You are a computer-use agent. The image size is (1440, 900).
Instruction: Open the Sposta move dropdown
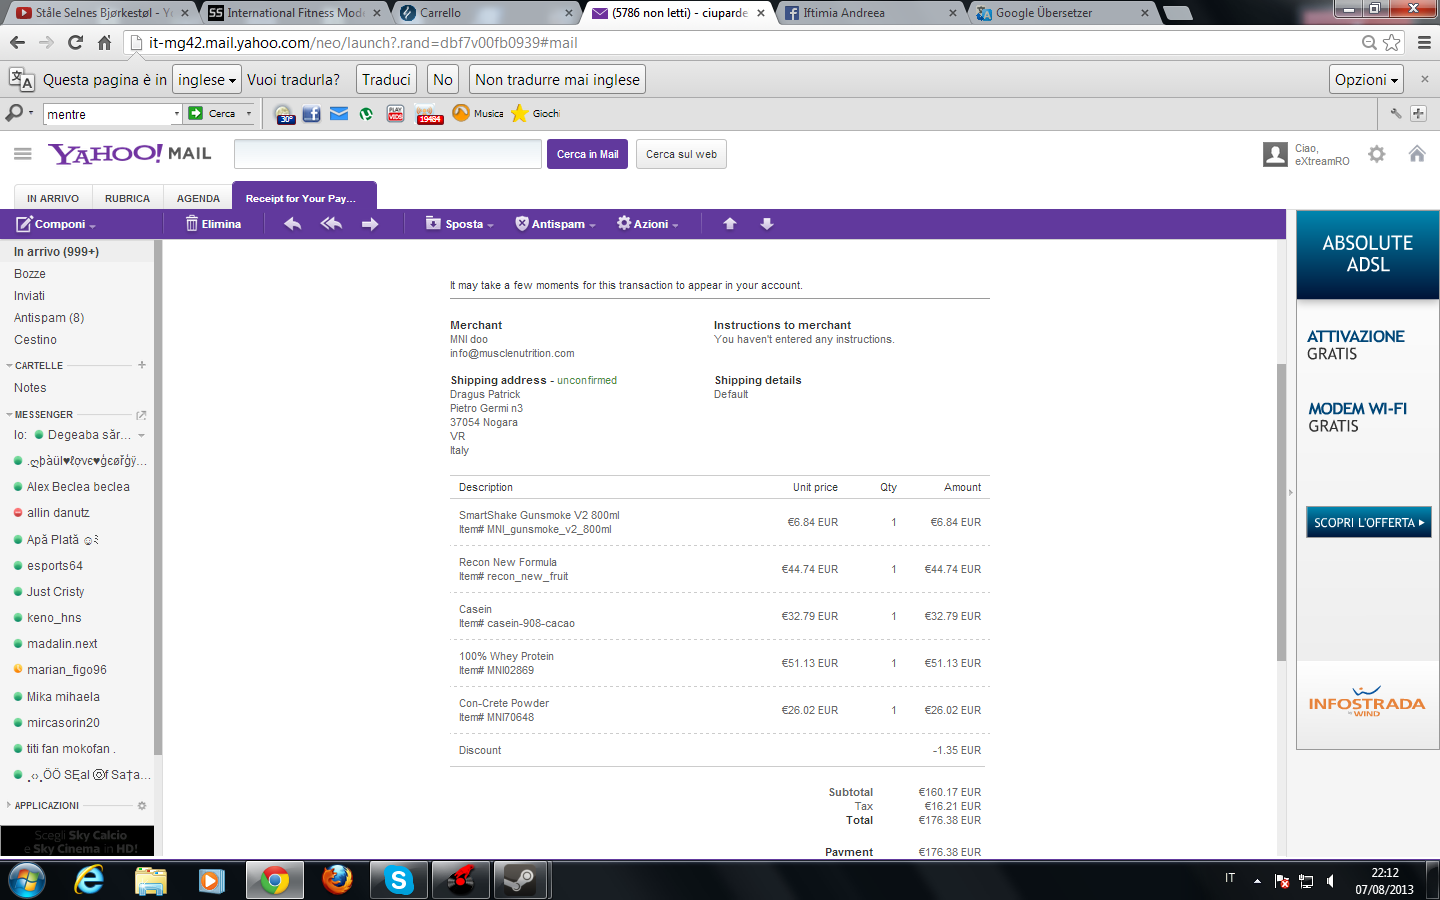[x=460, y=224]
